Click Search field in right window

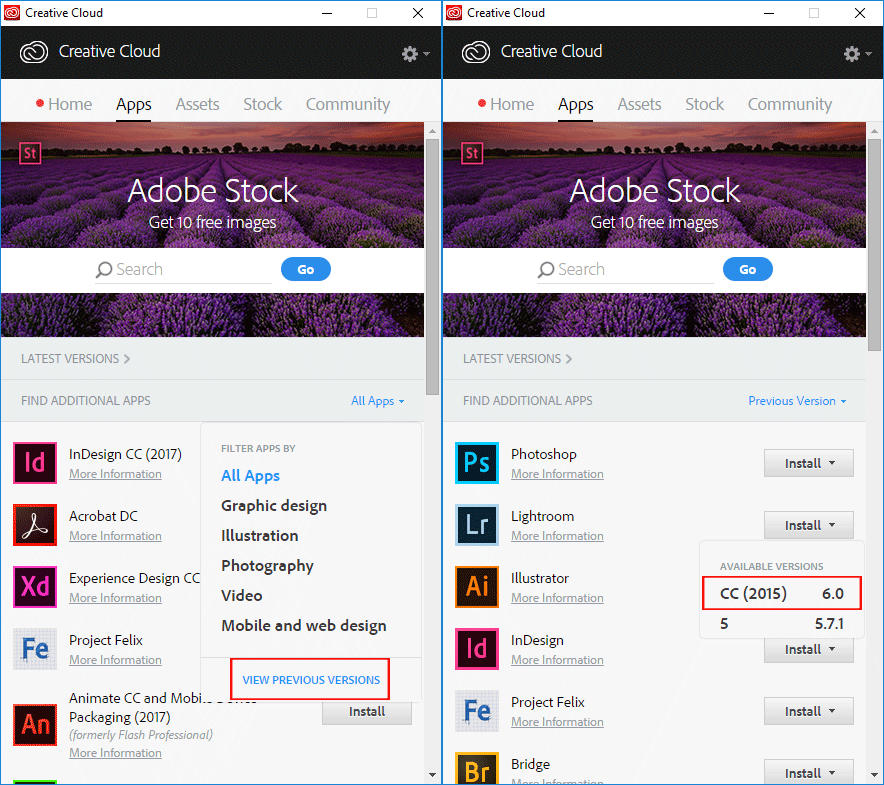coord(625,270)
